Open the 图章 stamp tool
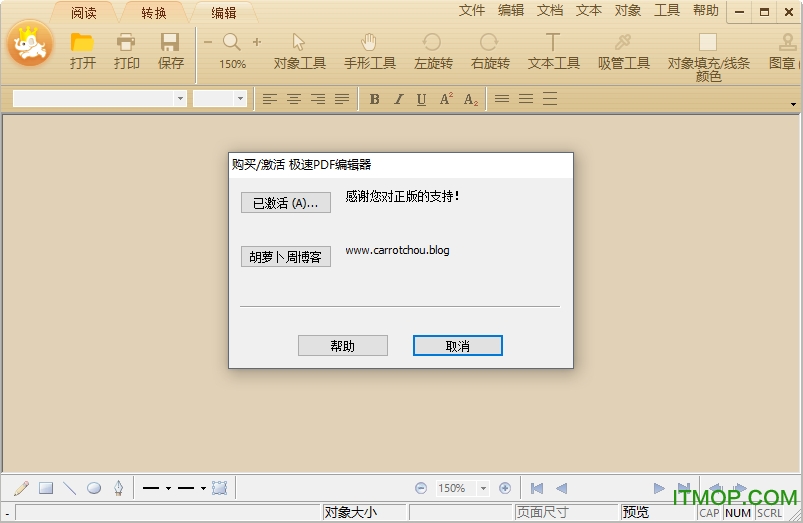This screenshot has width=803, height=523. click(785, 51)
